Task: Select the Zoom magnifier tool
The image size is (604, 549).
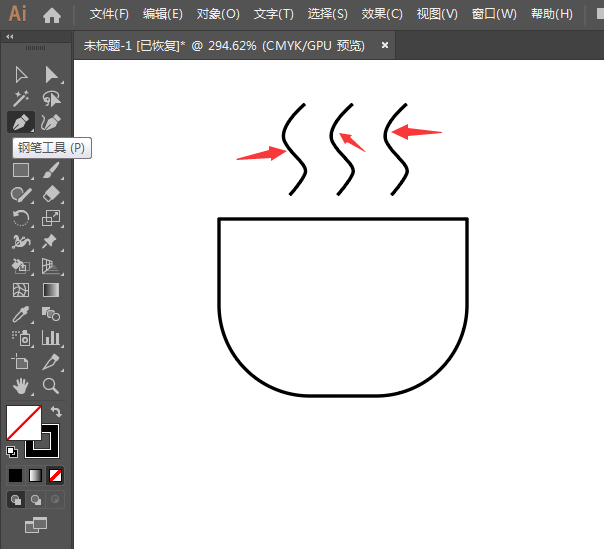Action: [51, 385]
